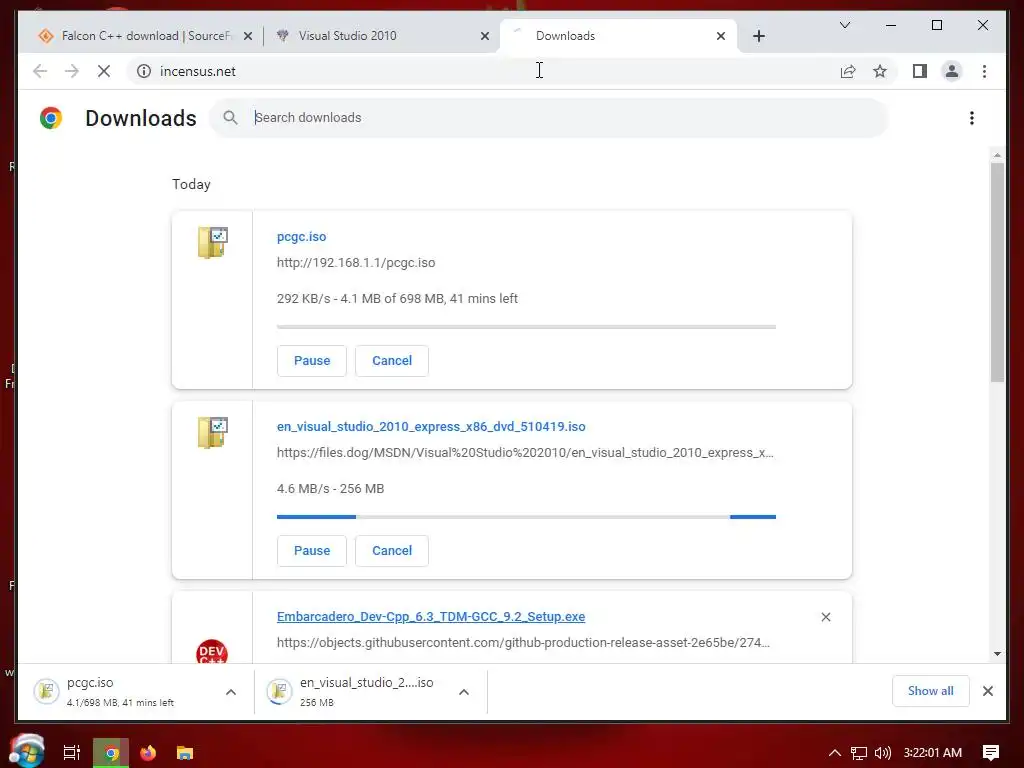1024x768 pixels.
Task: Click pcgc.iso download progress bar
Action: click(x=526, y=327)
